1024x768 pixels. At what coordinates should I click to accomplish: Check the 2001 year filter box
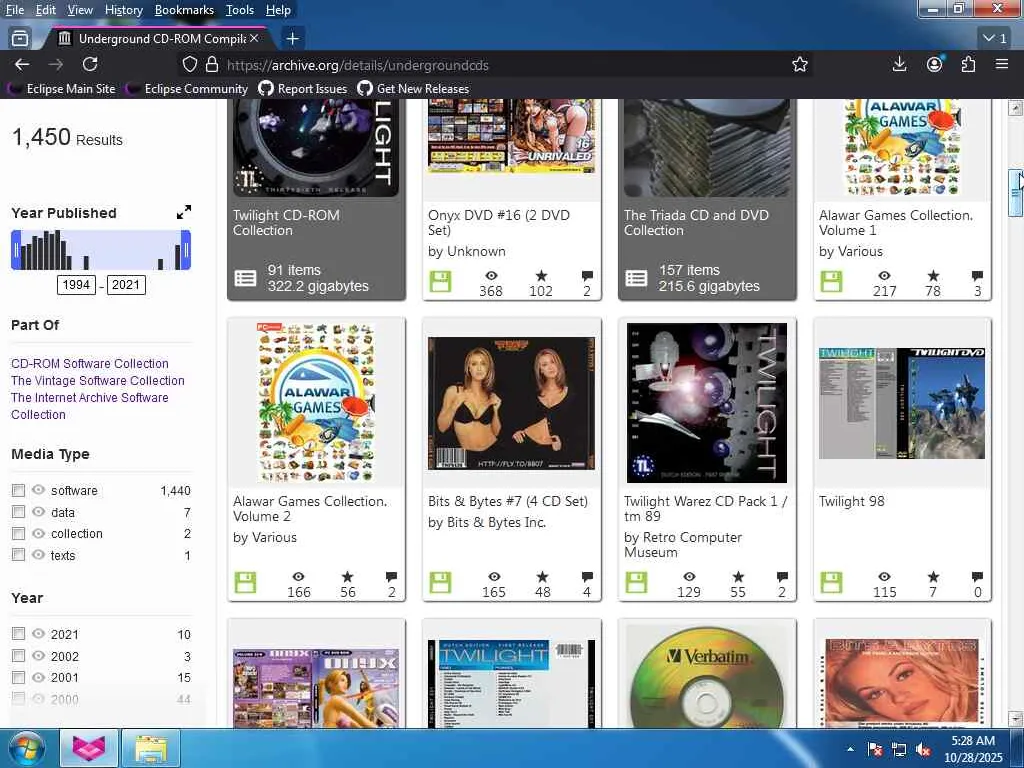pos(18,677)
